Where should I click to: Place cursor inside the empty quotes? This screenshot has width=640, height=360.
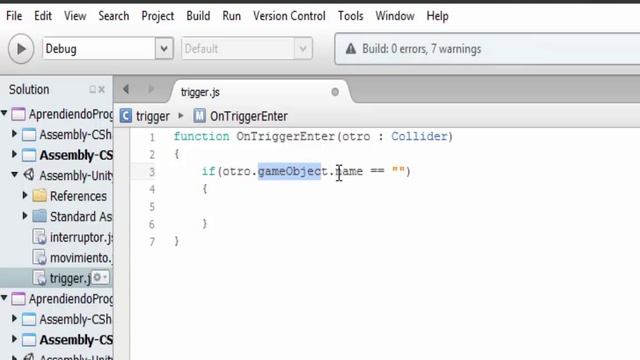pyautogui.click(x=398, y=171)
